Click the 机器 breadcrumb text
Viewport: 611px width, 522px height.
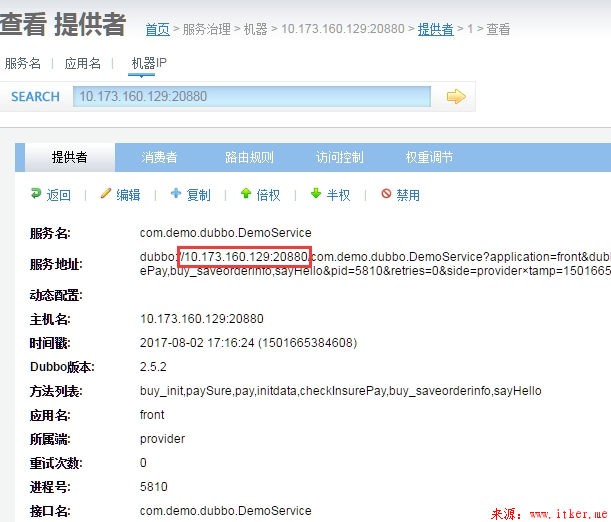(x=256, y=29)
